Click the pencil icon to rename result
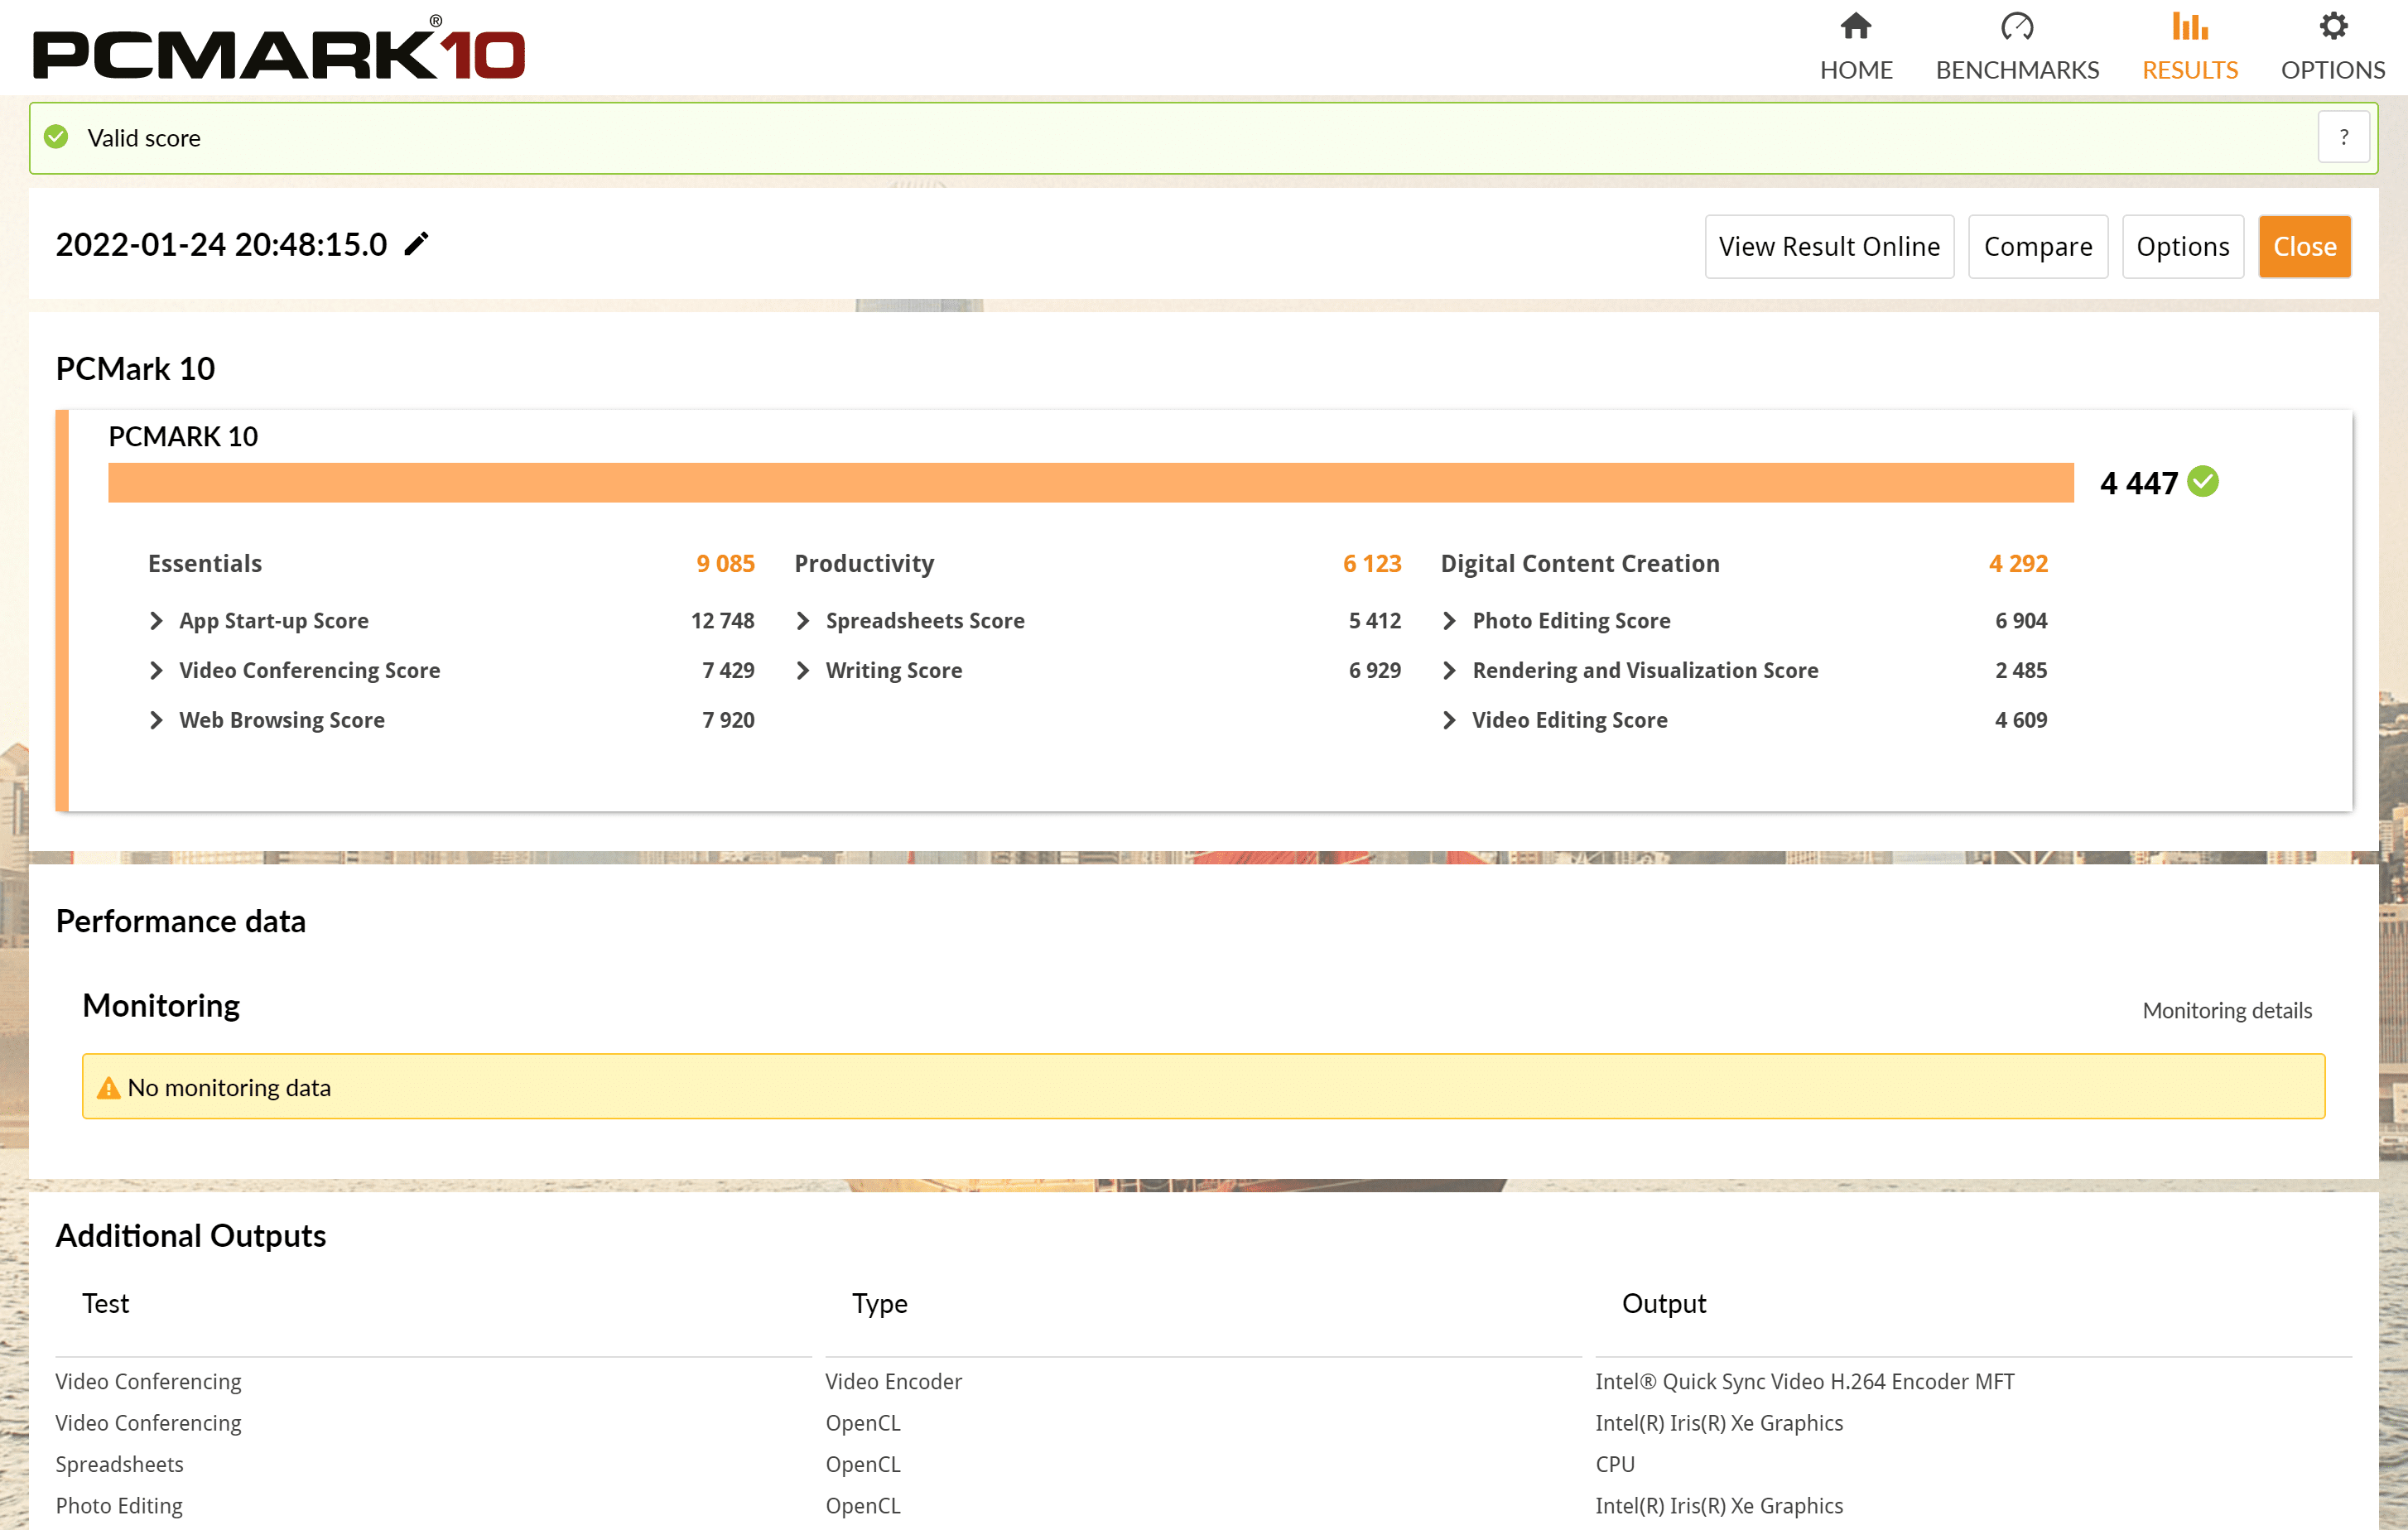The height and width of the screenshot is (1530, 2408). coord(416,244)
